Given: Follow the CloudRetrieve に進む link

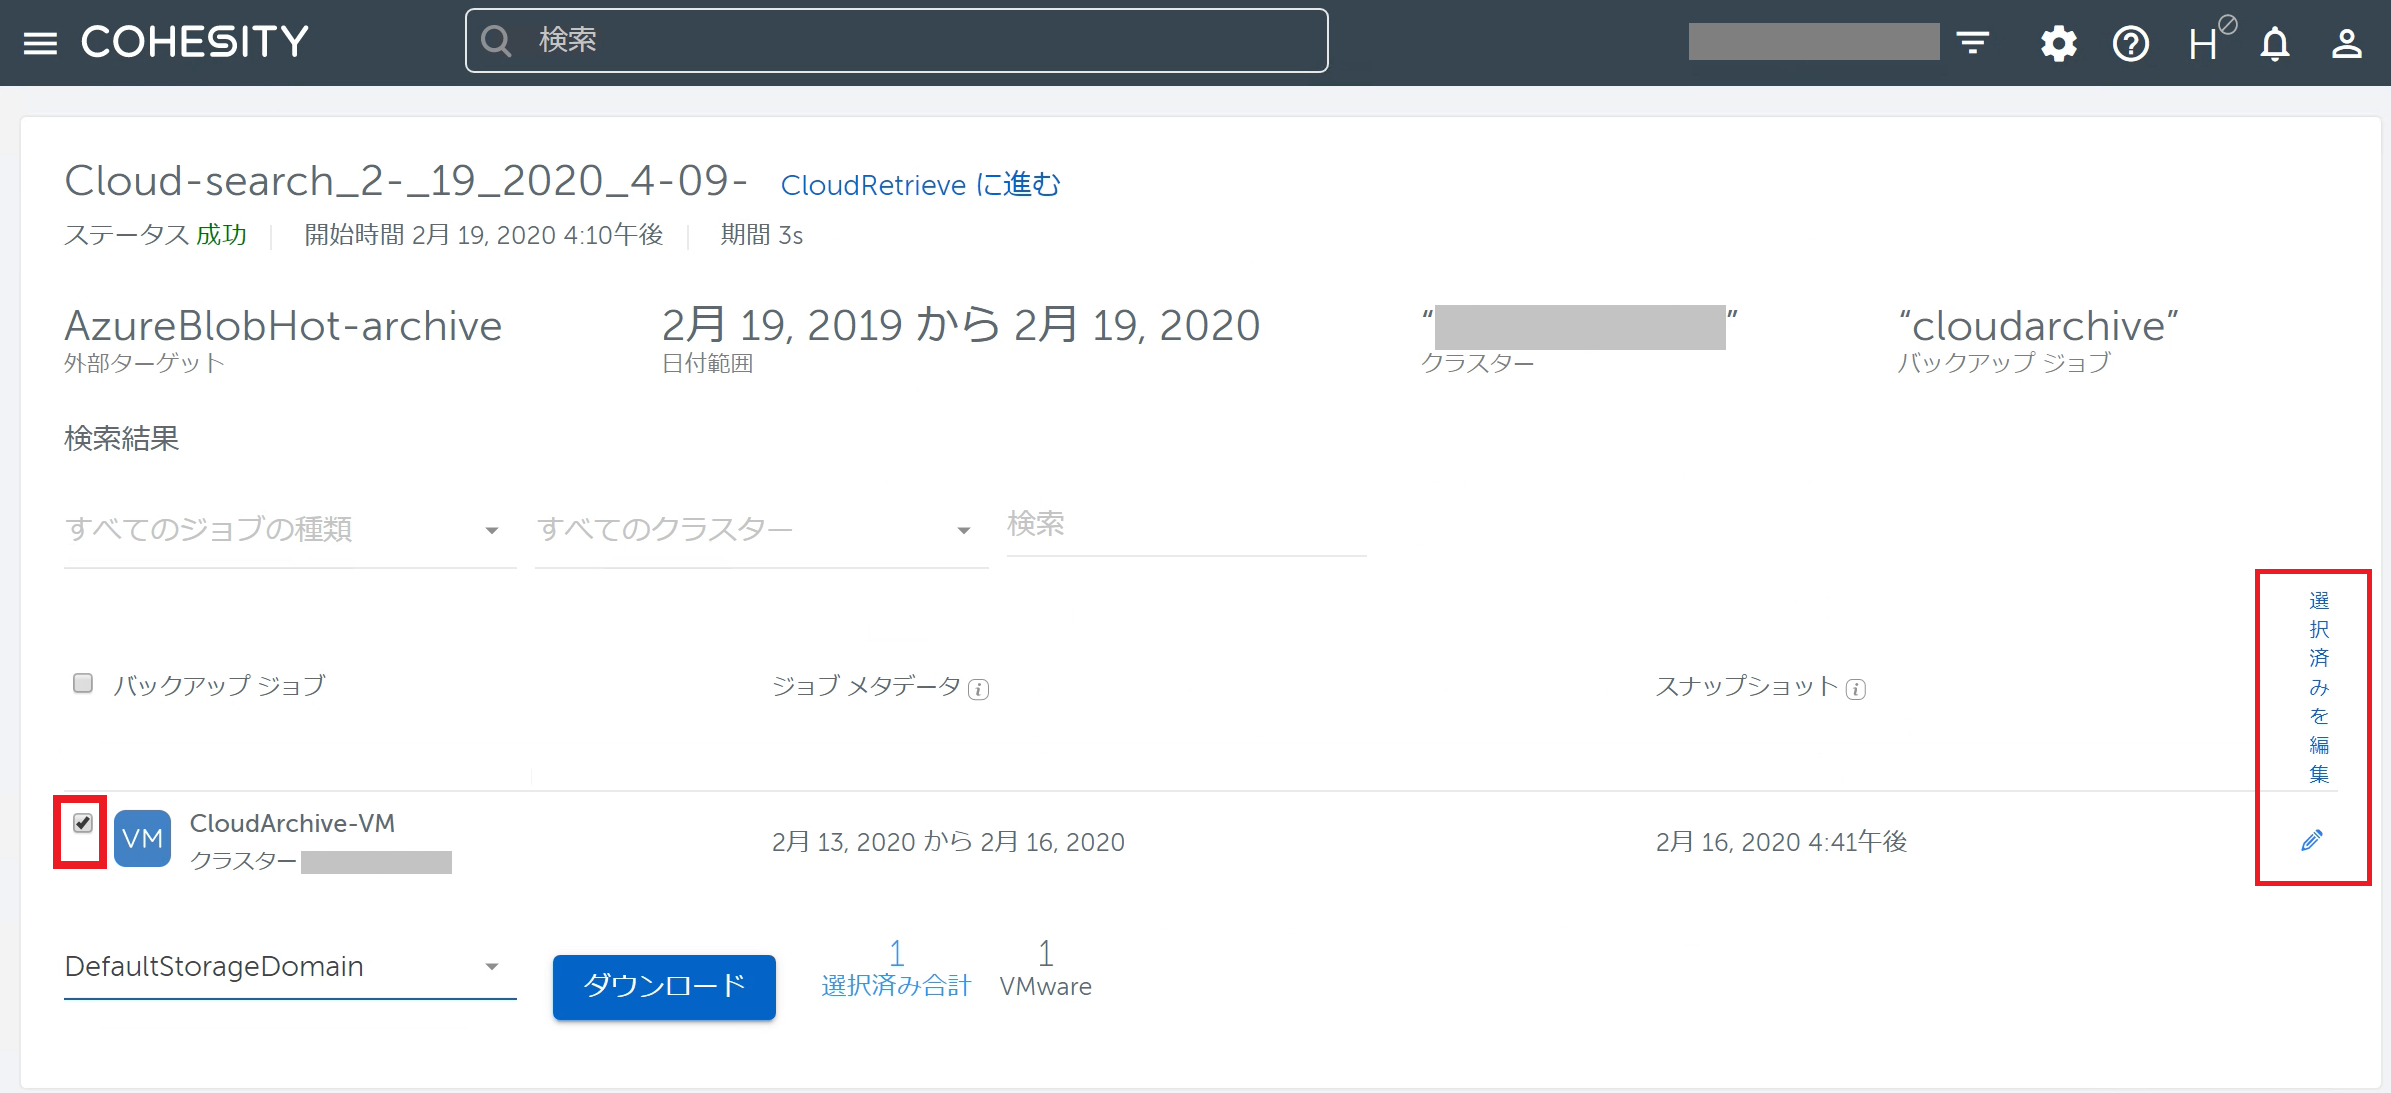Looking at the screenshot, I should [920, 185].
